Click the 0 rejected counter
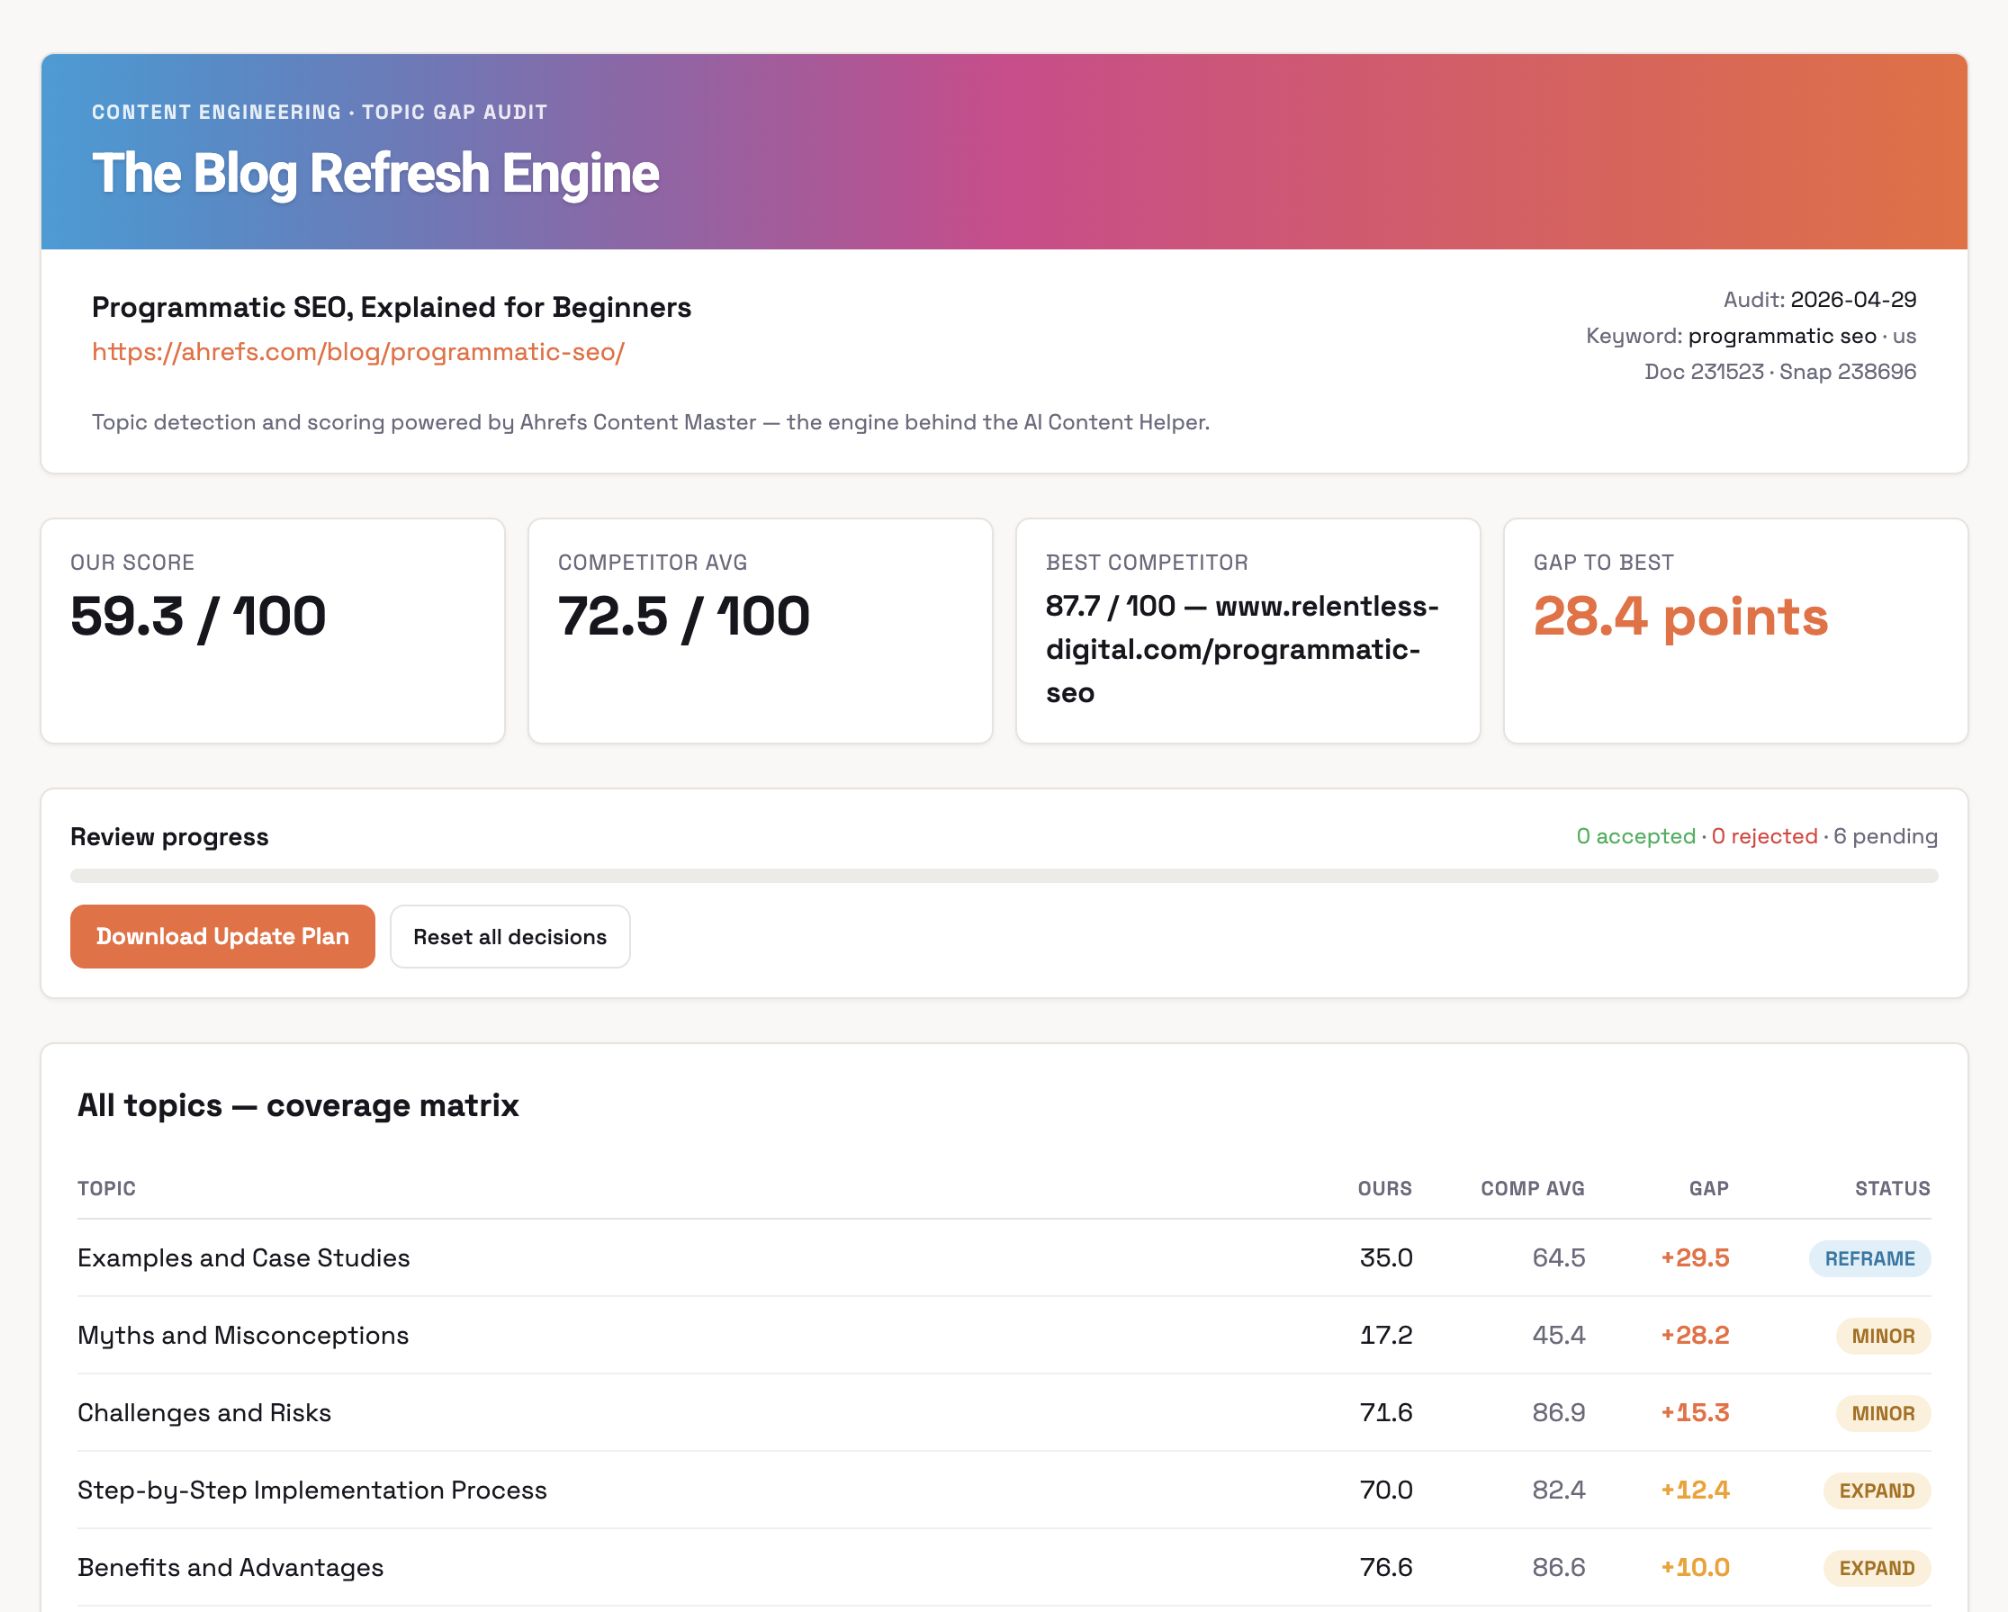 1764,836
